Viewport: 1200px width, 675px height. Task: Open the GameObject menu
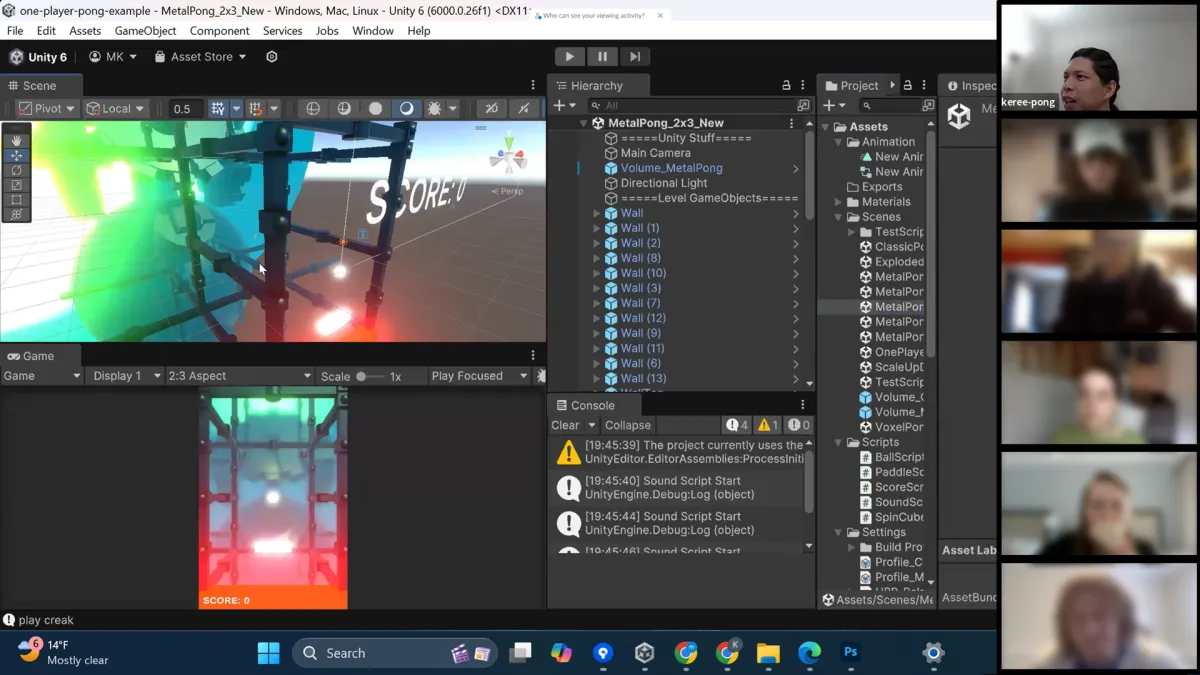[x=145, y=31]
